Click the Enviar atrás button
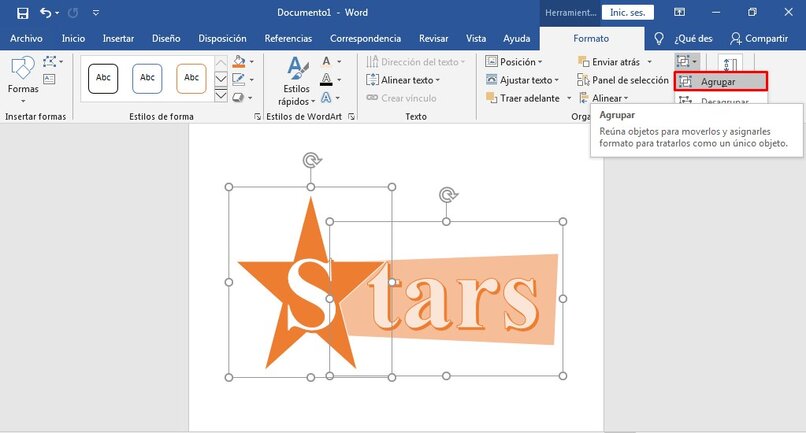The width and height of the screenshot is (806, 433). [609, 62]
